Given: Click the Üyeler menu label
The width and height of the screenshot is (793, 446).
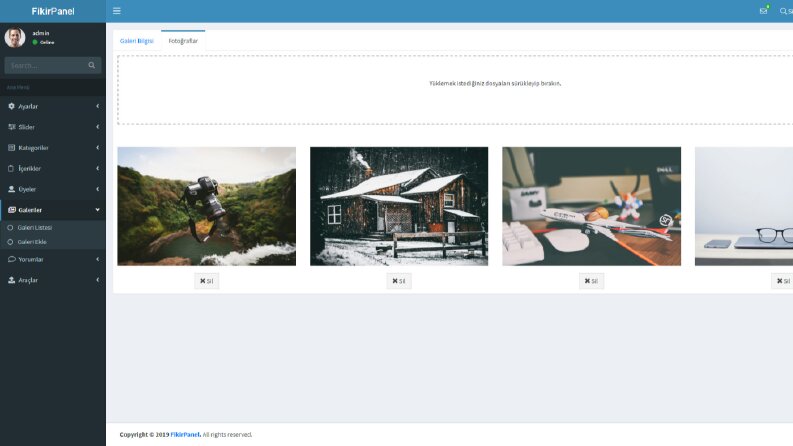Looking at the screenshot, I should point(27,190).
